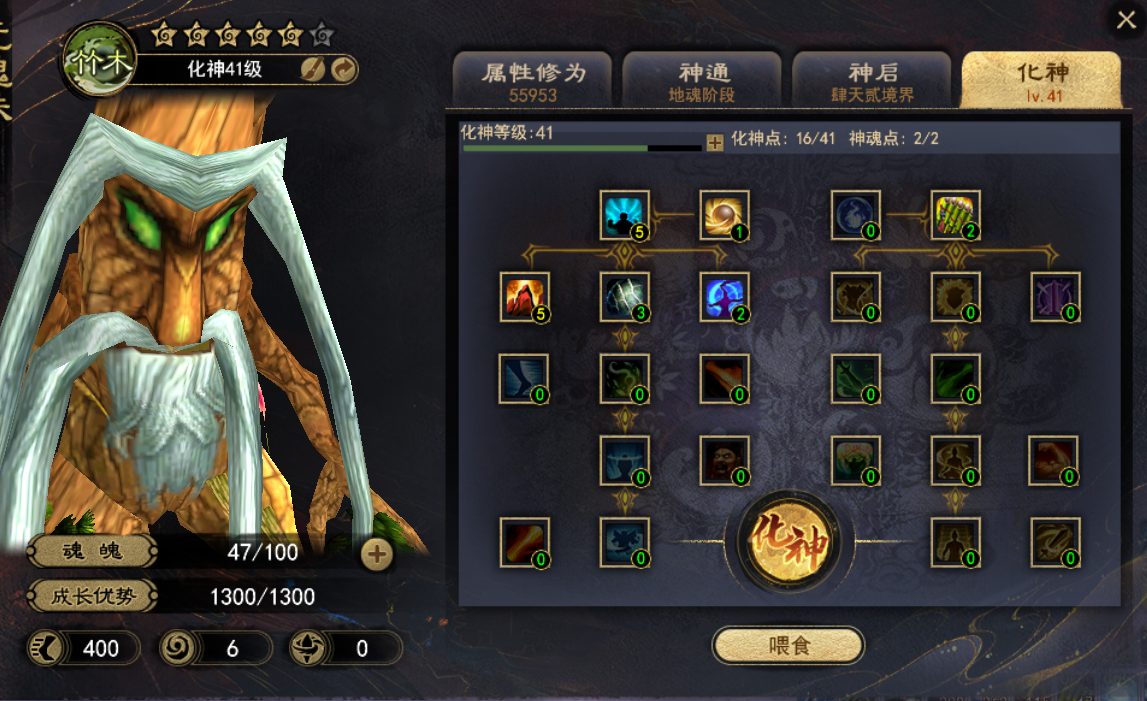The width and height of the screenshot is (1147, 701).
Task: Select the bamboo stalks skill at level 2
Action: (x=955, y=215)
